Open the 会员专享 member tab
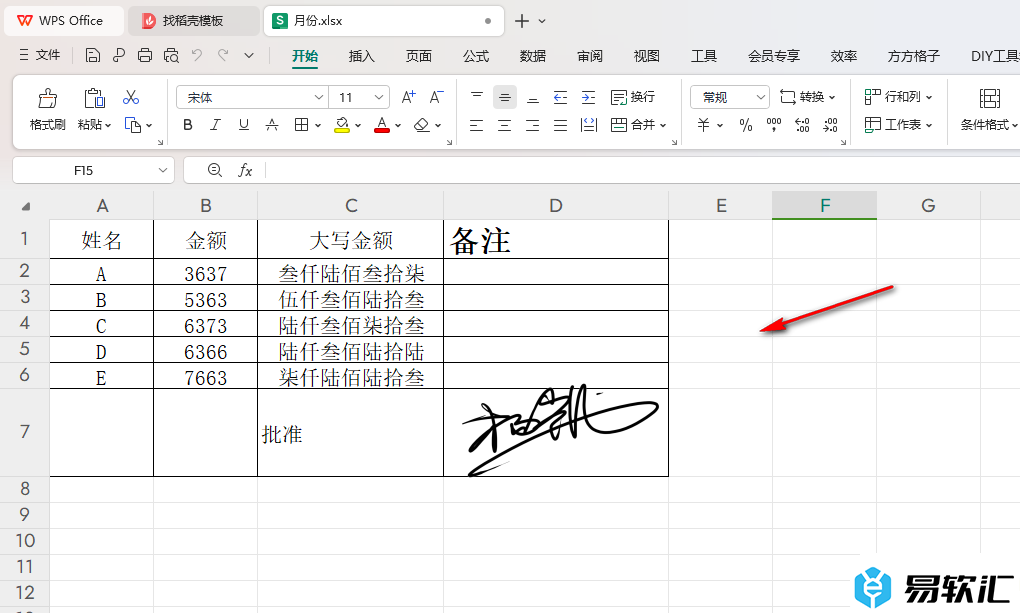The height and width of the screenshot is (613, 1020). tap(774, 56)
